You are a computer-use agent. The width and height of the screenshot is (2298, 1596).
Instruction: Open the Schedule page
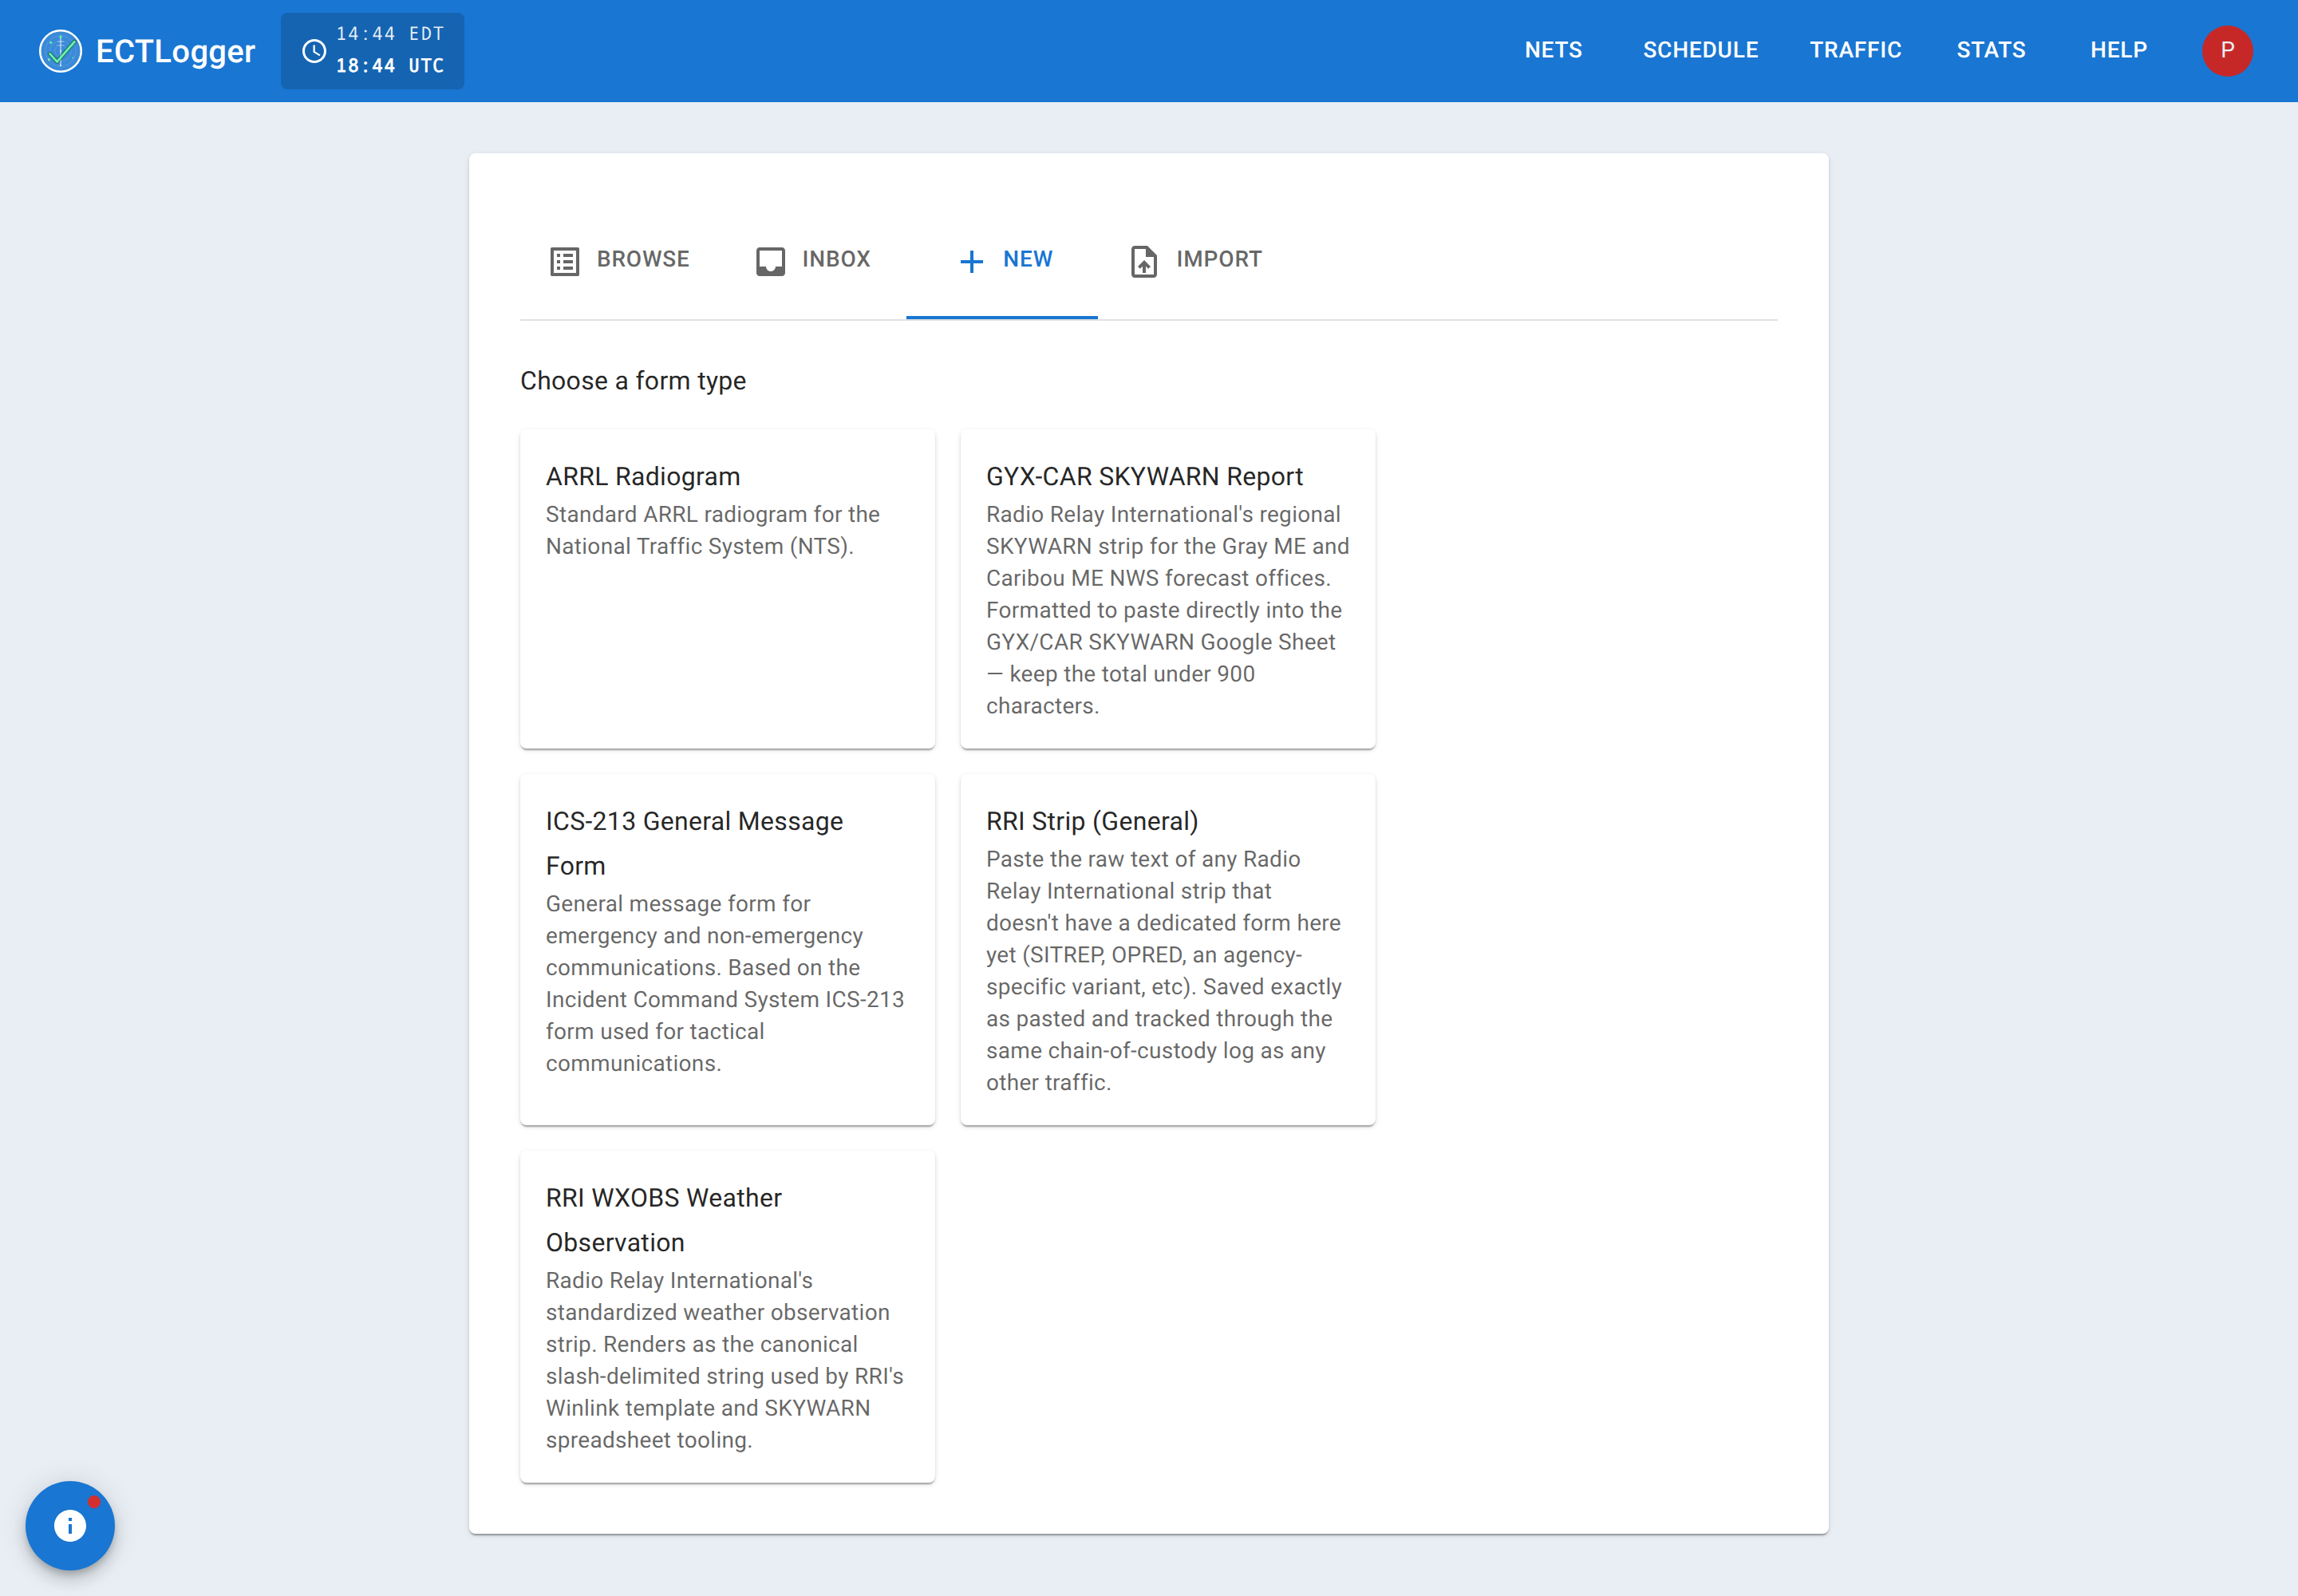click(x=1700, y=51)
